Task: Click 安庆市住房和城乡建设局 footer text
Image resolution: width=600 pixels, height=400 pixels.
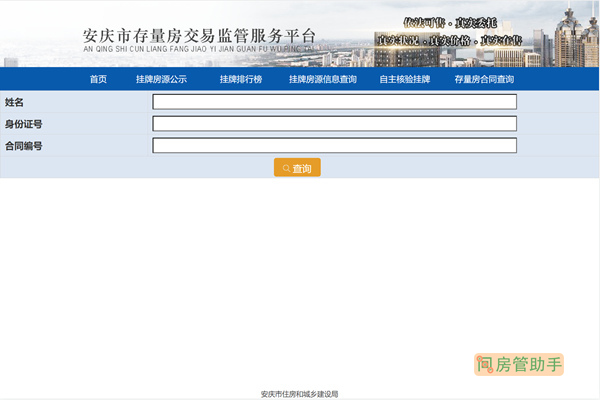Action: point(300,394)
